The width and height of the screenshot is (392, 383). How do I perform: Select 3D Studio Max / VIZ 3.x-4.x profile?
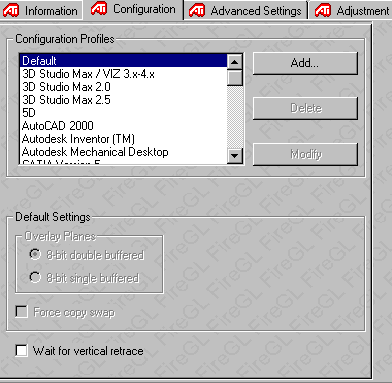pos(123,74)
